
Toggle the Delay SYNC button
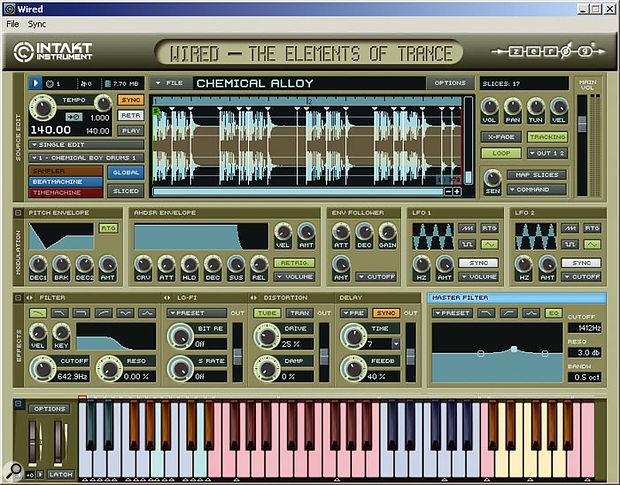click(x=386, y=313)
